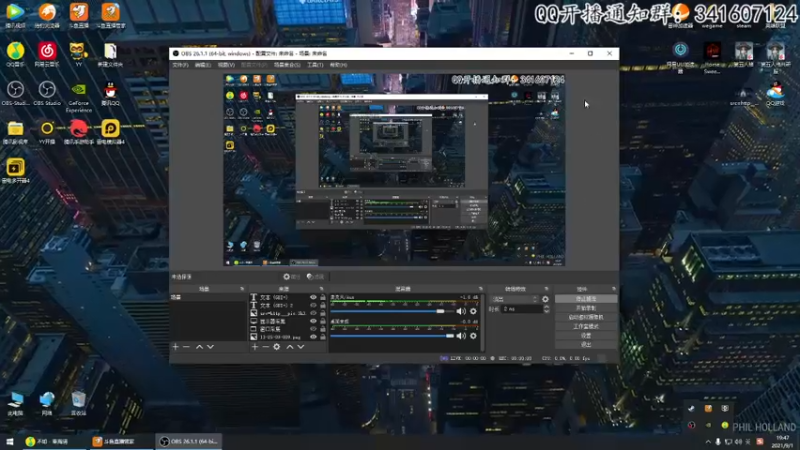This screenshot has width=800, height=450.
Task: Toggle visibility of Text (GDI+) 2 source
Action: [x=313, y=305]
